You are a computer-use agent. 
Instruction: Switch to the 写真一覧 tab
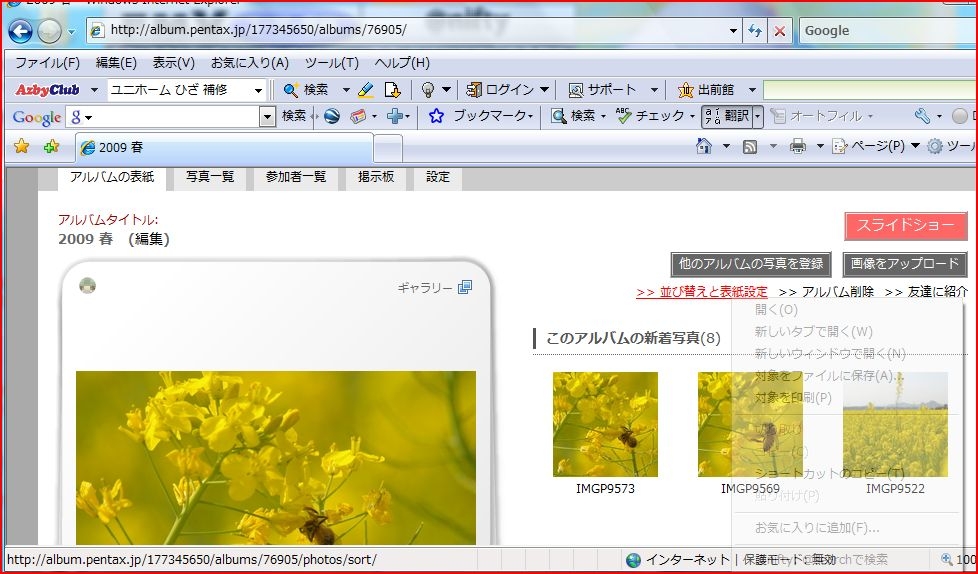click(210, 177)
